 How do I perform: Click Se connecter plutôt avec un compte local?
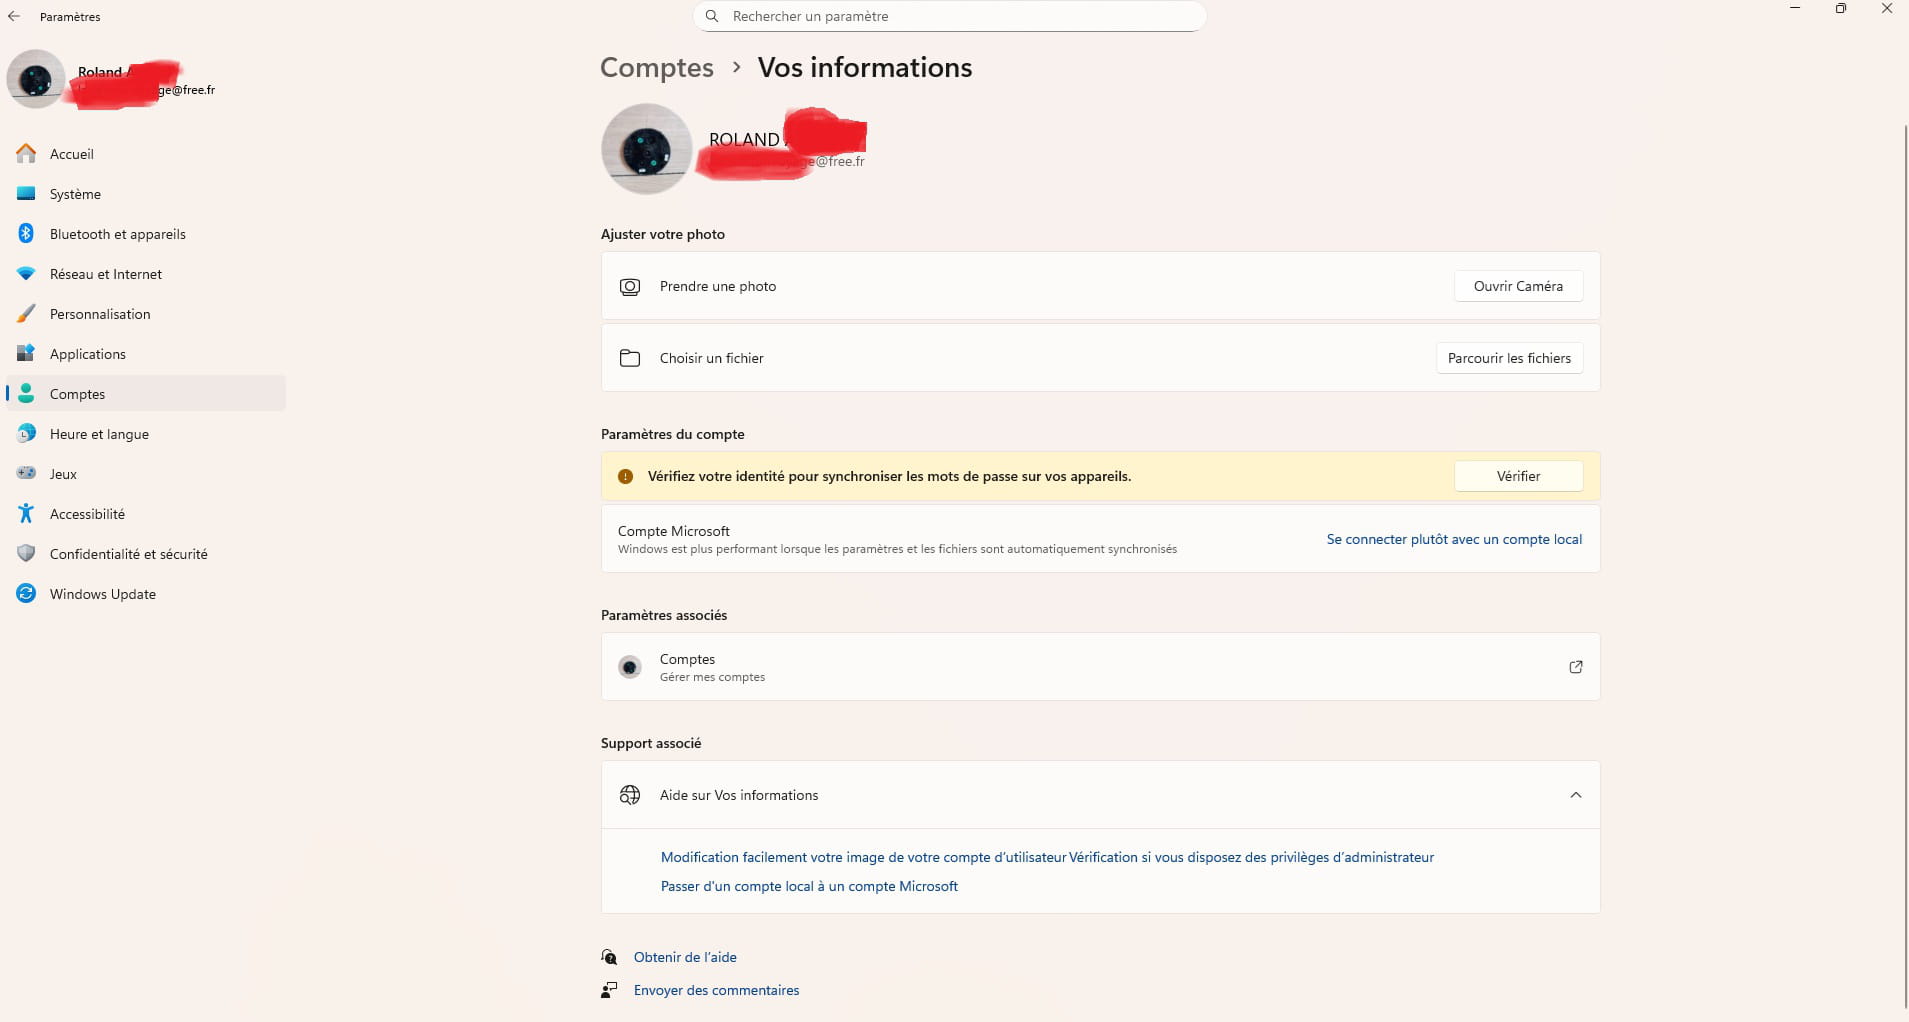tap(1454, 539)
